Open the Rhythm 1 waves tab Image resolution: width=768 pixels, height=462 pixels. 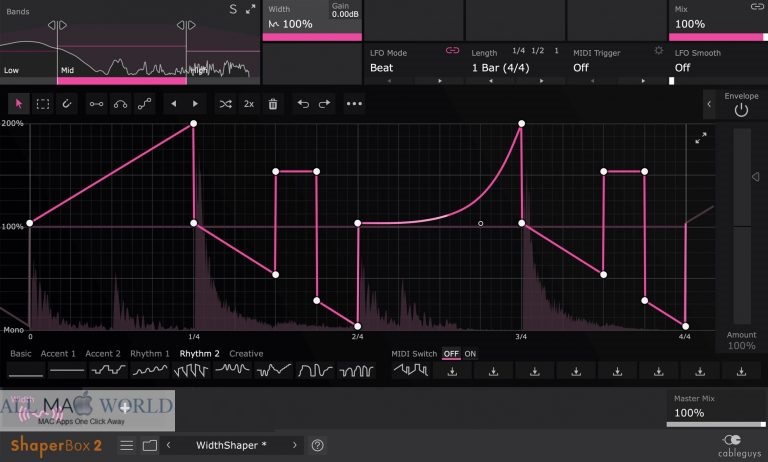pyautogui.click(x=150, y=354)
